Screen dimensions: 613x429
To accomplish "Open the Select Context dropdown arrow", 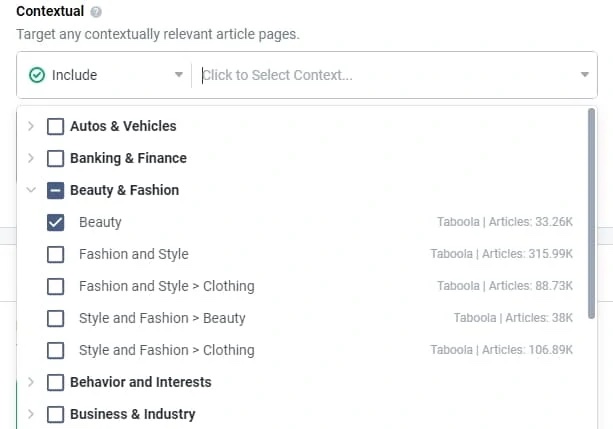I will [584, 75].
